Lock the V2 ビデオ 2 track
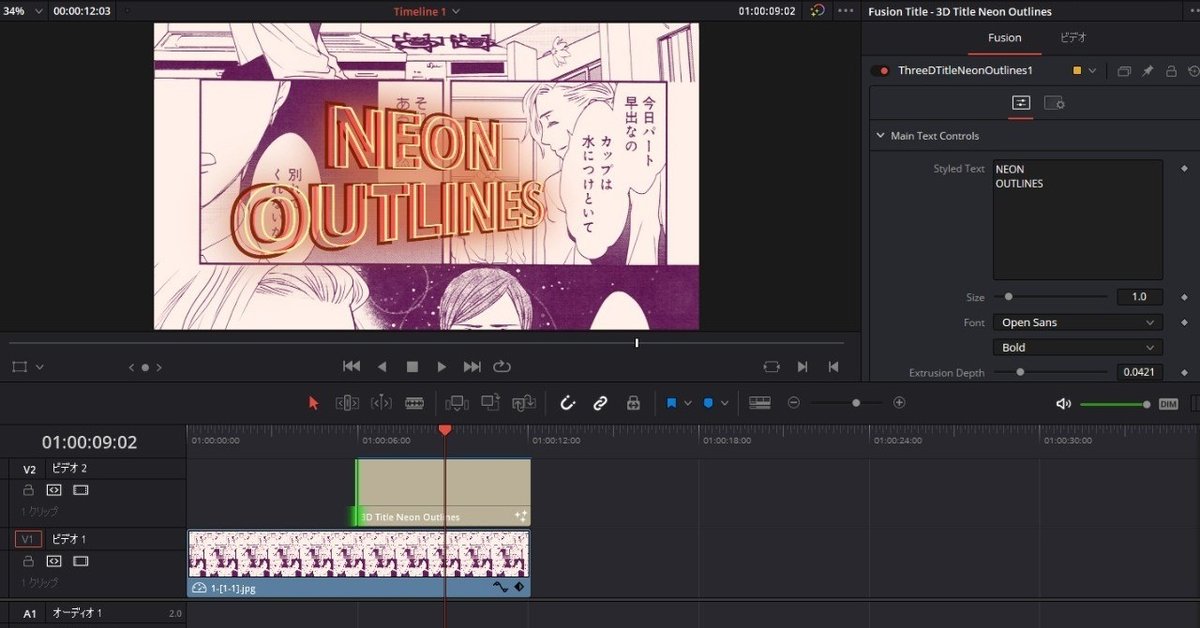 coord(28,490)
